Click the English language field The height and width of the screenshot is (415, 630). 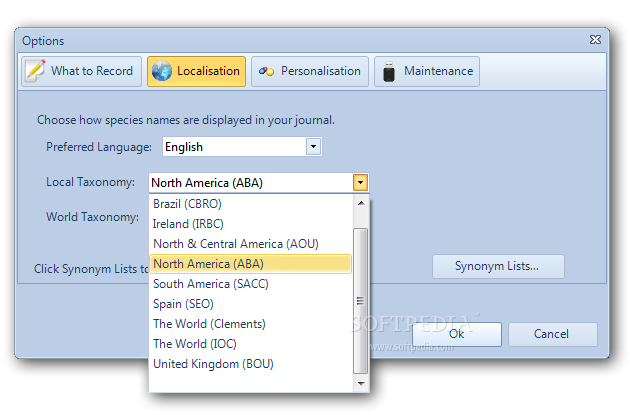pos(242,147)
